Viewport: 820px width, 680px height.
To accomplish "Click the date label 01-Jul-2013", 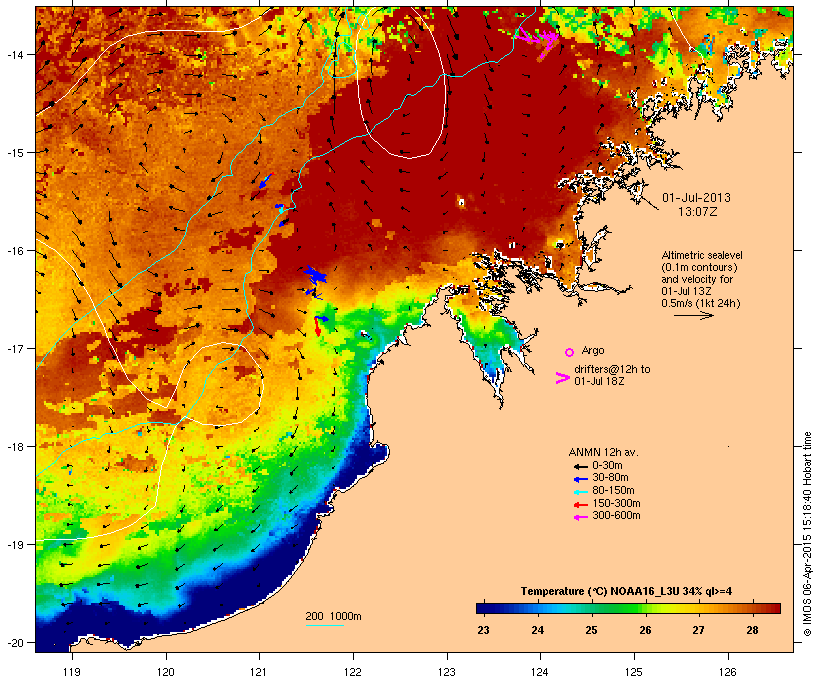I will point(696,198).
